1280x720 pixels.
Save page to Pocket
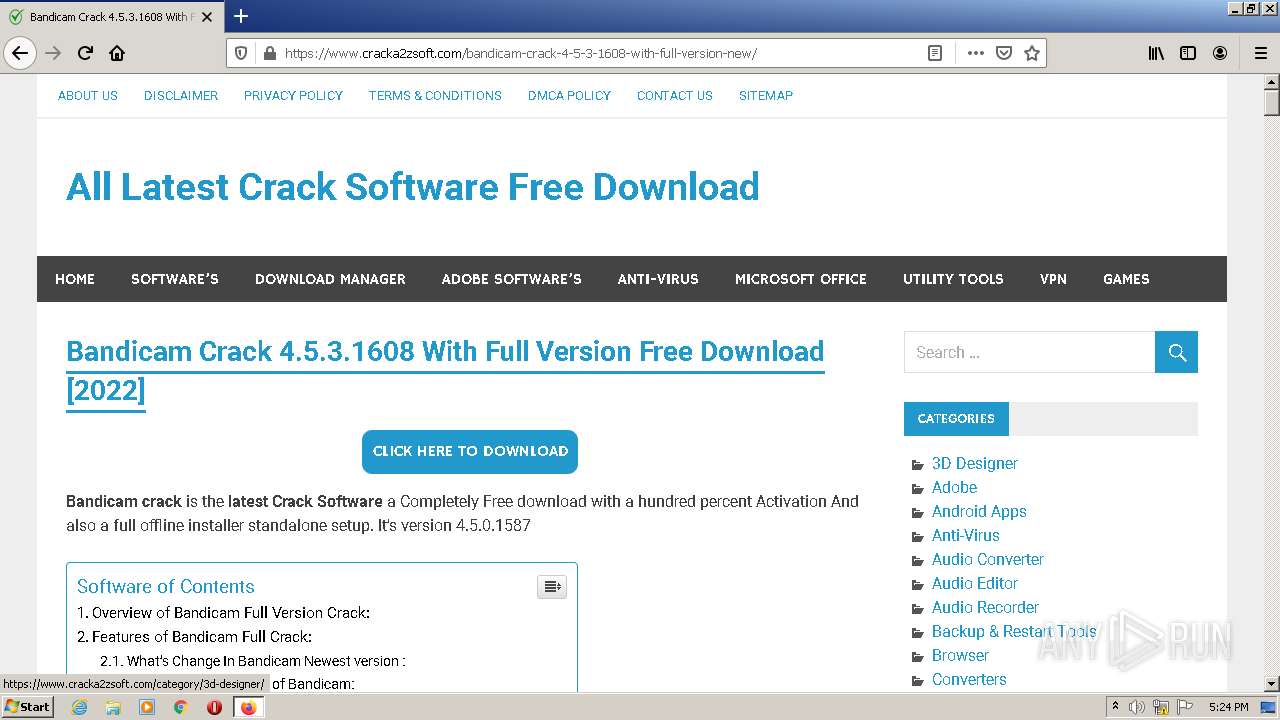coord(1003,53)
